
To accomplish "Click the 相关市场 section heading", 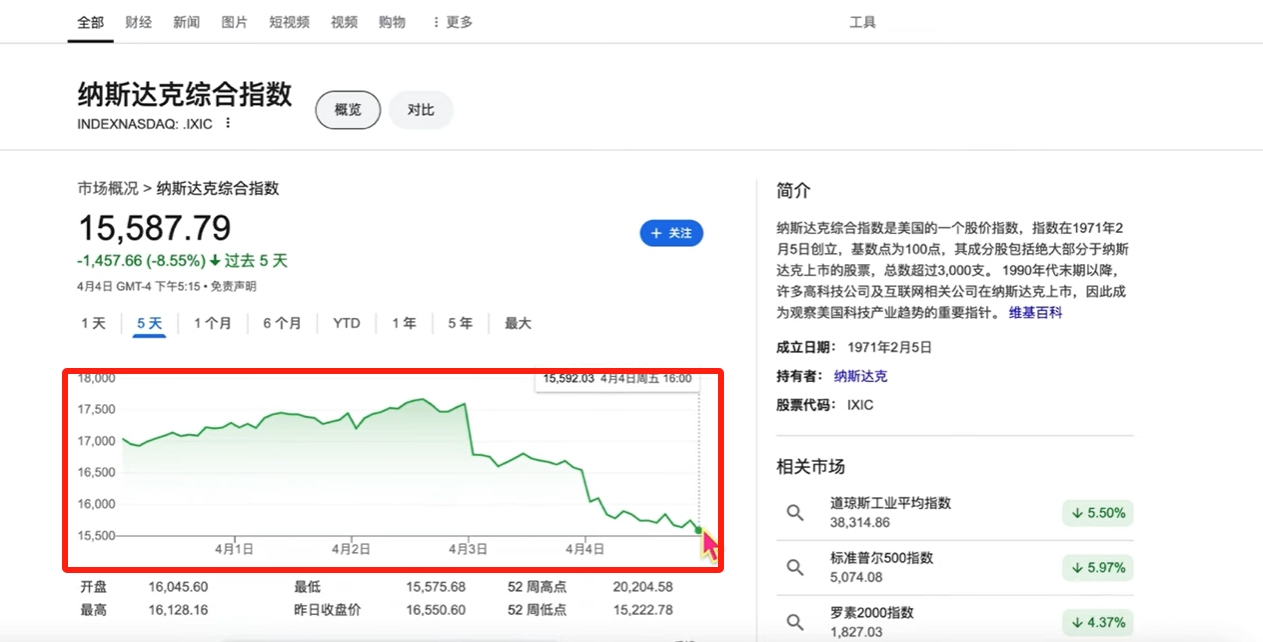I will pos(811,467).
